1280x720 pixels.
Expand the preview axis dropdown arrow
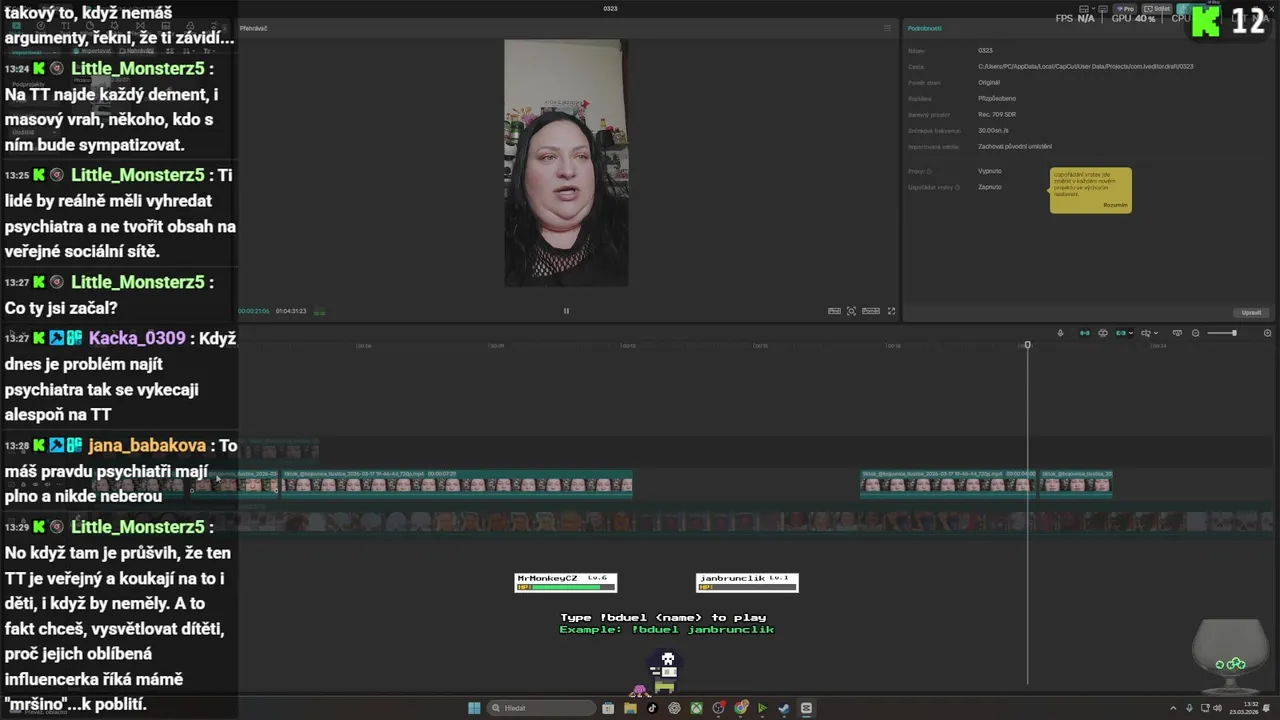tap(1156, 333)
